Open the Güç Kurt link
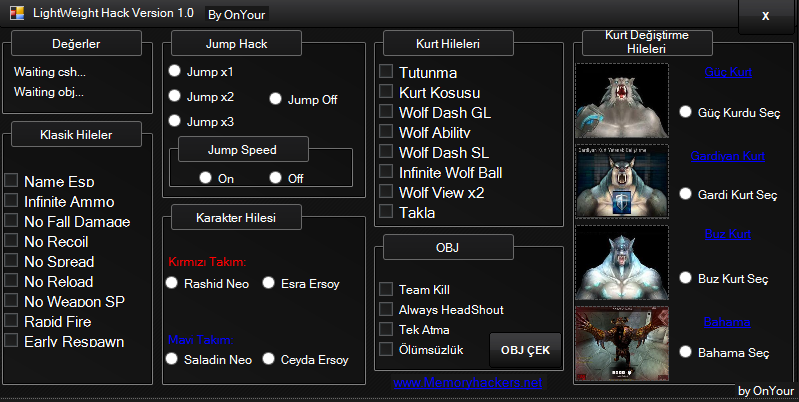Image resolution: width=799 pixels, height=402 pixels. pos(728,72)
